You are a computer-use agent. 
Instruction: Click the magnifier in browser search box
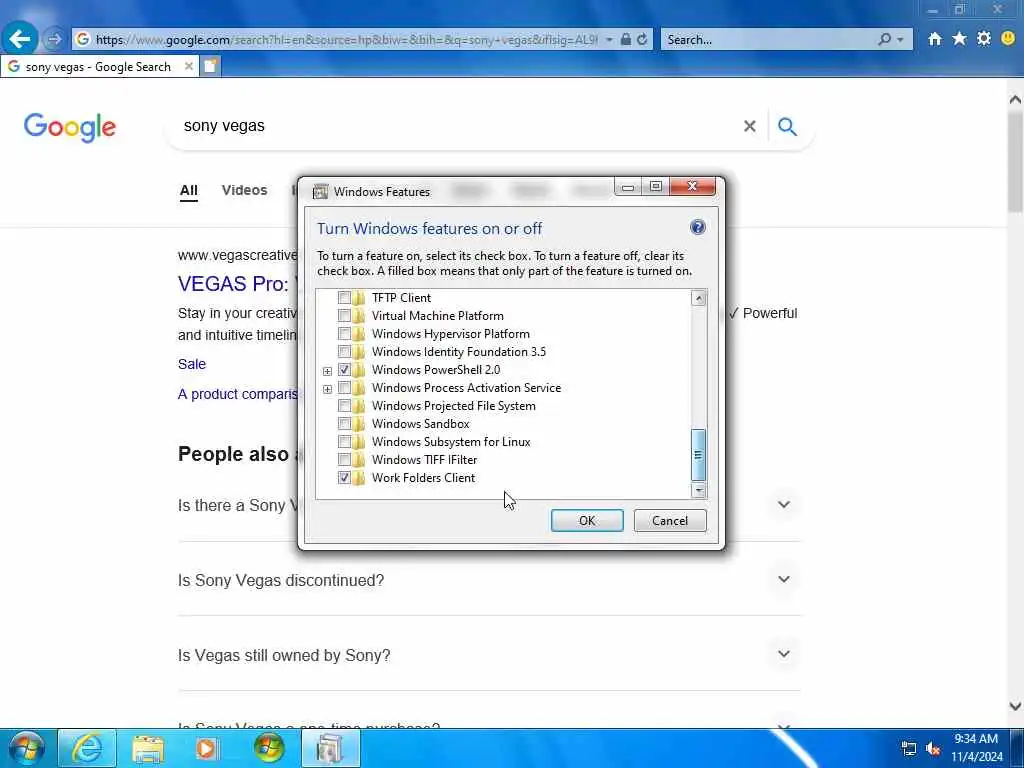coord(884,39)
